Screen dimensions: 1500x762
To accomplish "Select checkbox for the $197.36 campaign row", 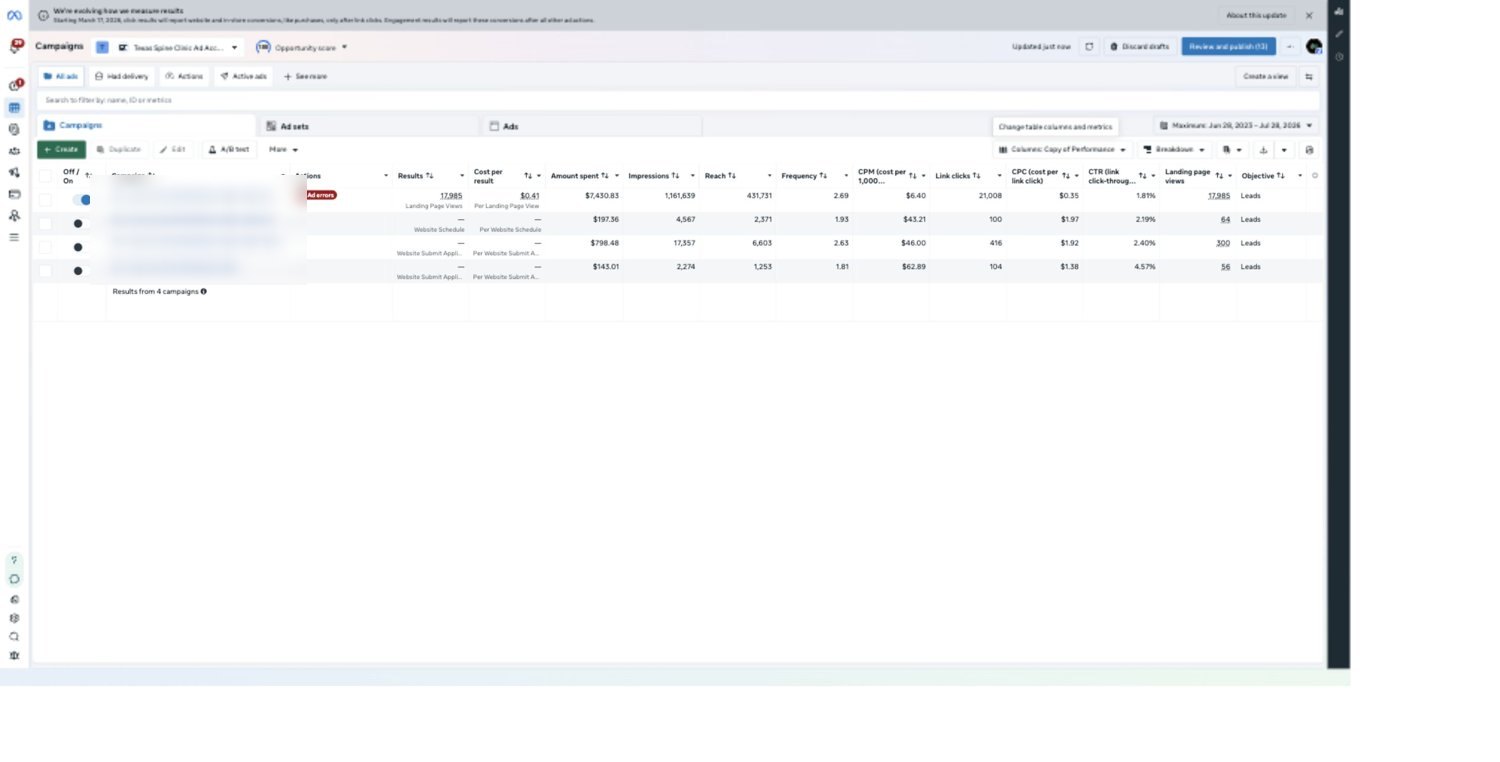I will tap(45, 223).
